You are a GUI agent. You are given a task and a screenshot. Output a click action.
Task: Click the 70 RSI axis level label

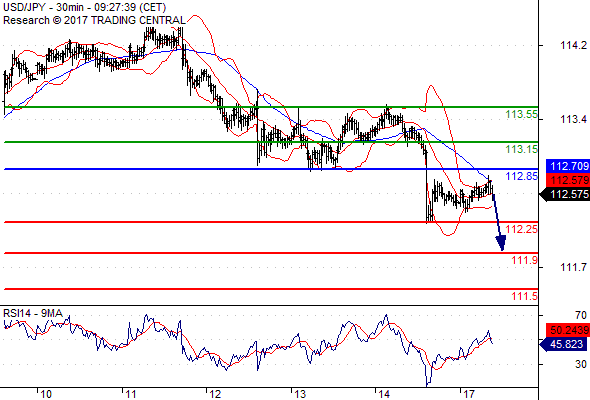(581, 315)
